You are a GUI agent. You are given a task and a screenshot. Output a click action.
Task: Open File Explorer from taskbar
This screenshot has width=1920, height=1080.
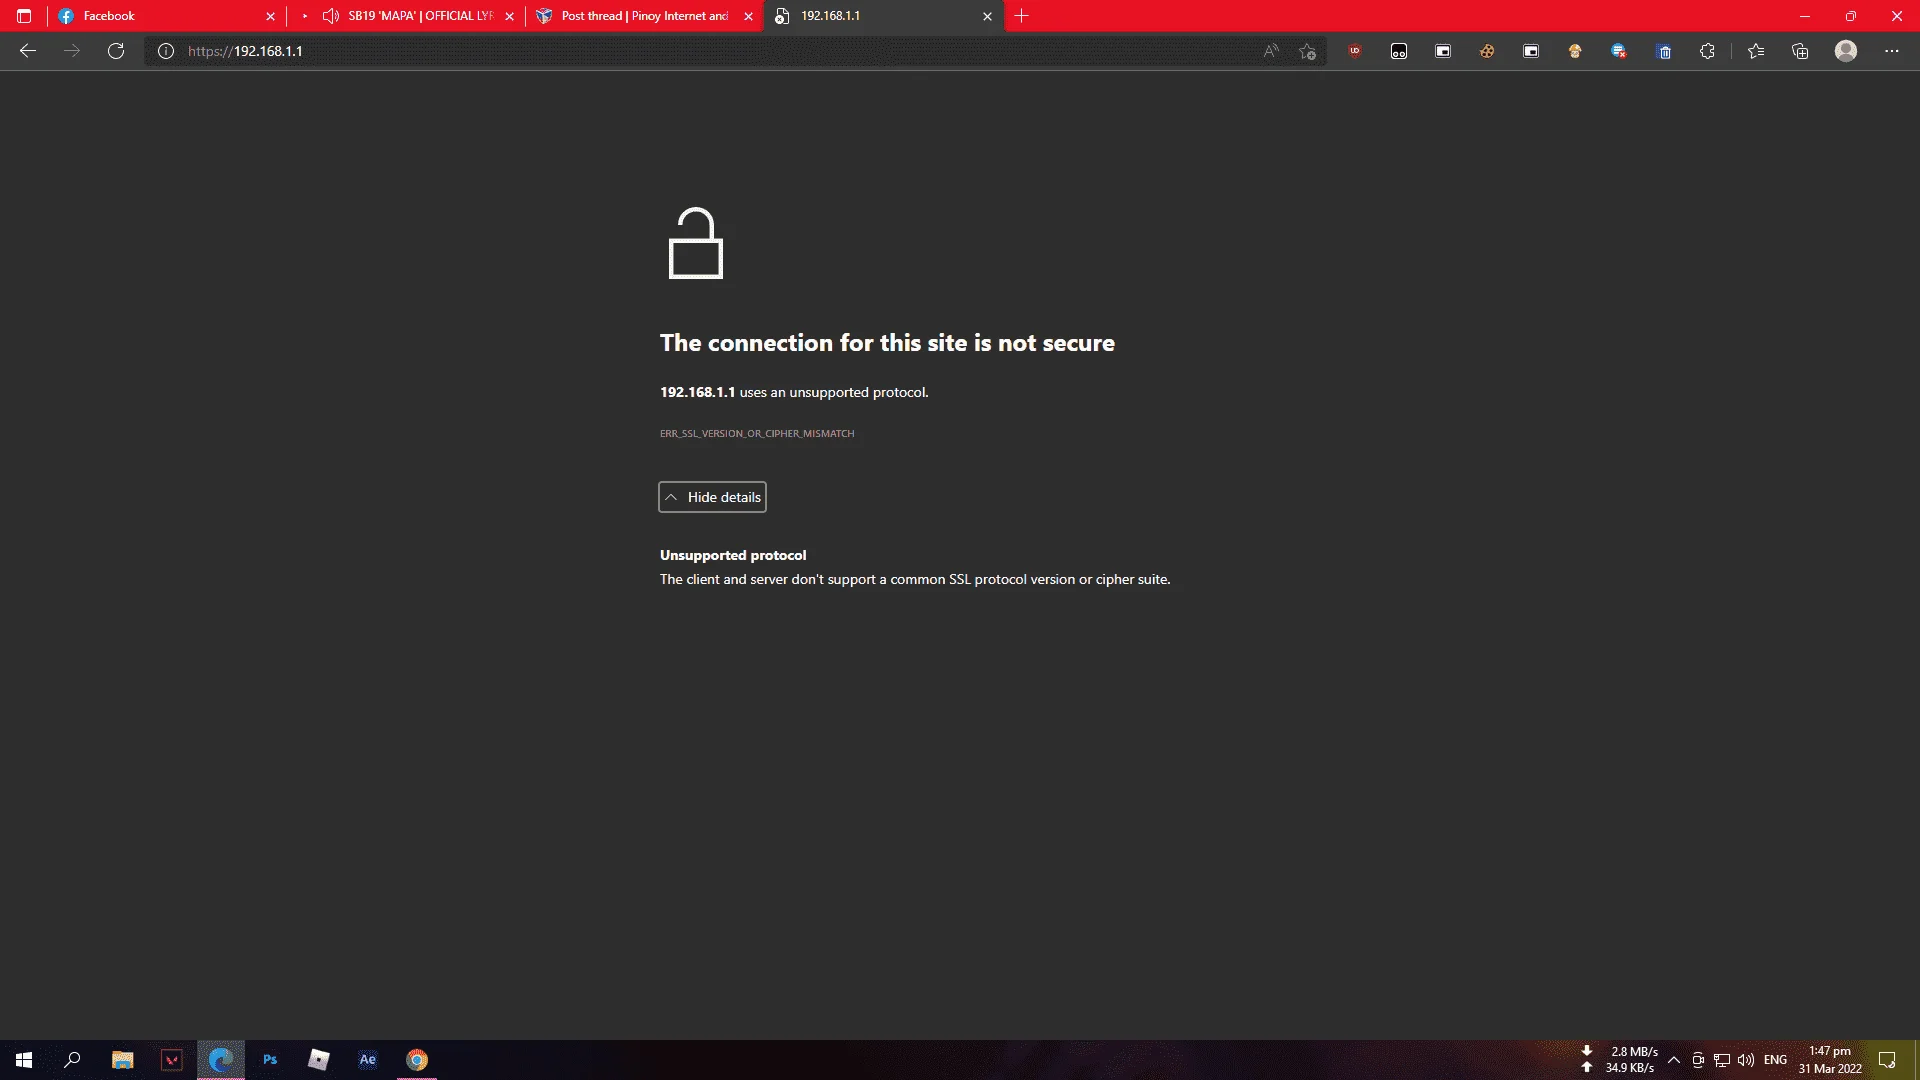[122, 1060]
